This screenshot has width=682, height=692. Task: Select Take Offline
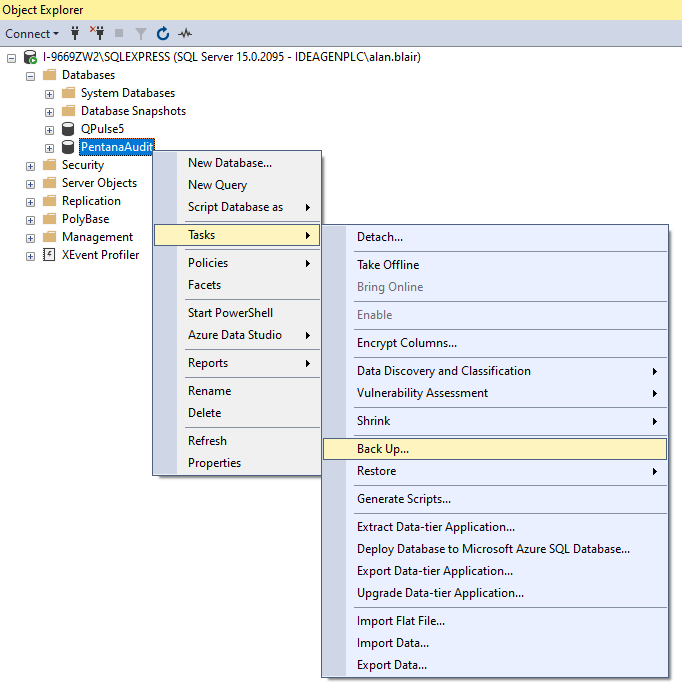pyautogui.click(x=495, y=265)
